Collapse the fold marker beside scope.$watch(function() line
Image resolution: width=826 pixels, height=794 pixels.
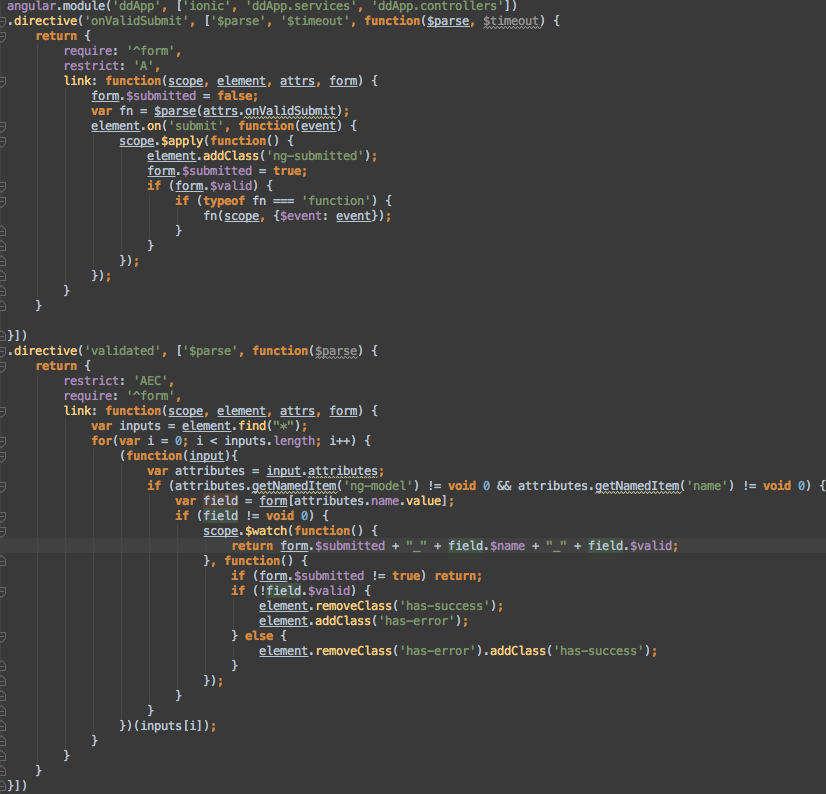click(x=3, y=532)
